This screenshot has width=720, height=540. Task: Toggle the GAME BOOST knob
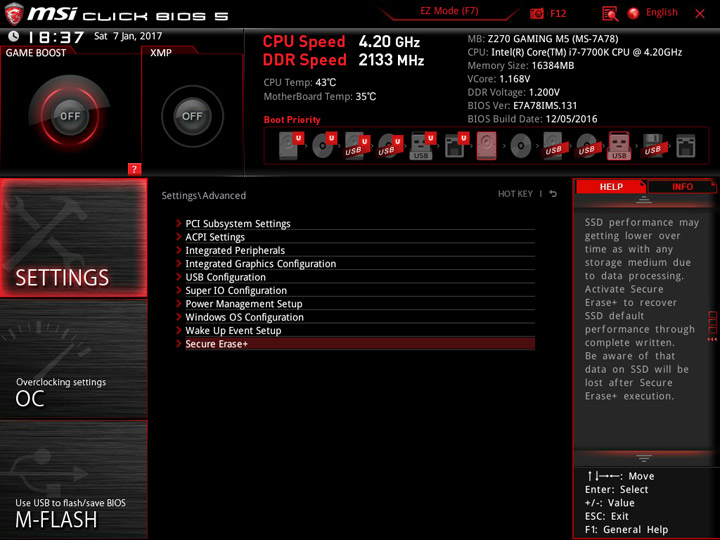[x=70, y=116]
